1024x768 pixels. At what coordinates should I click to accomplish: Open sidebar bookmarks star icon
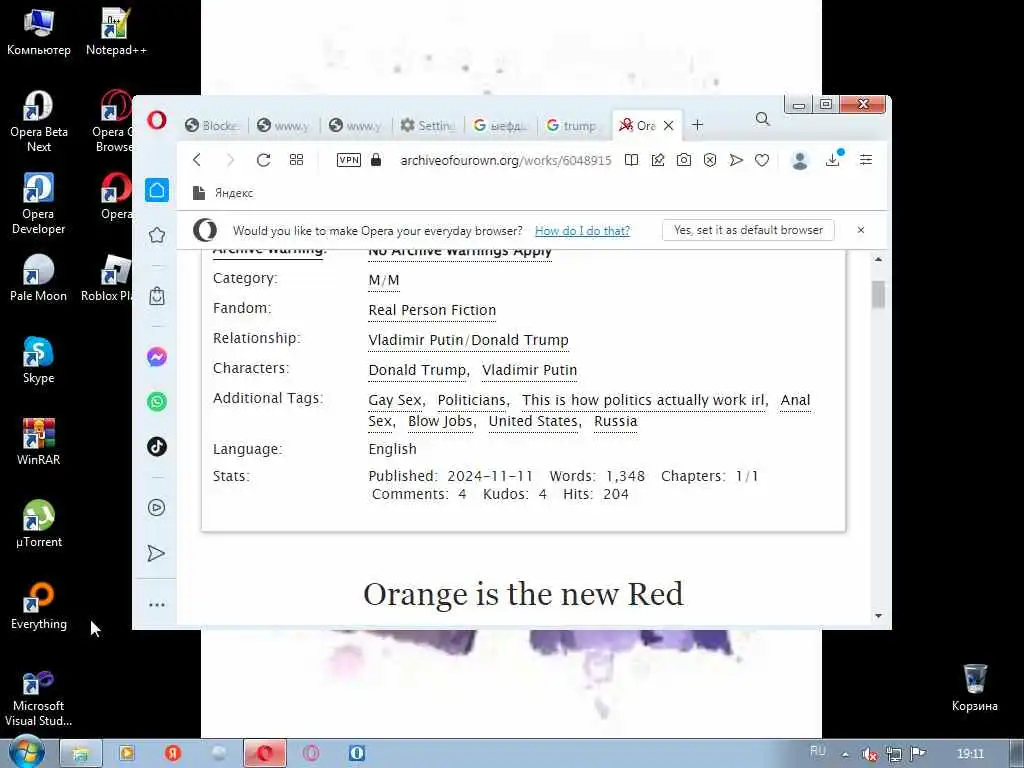[x=157, y=235]
